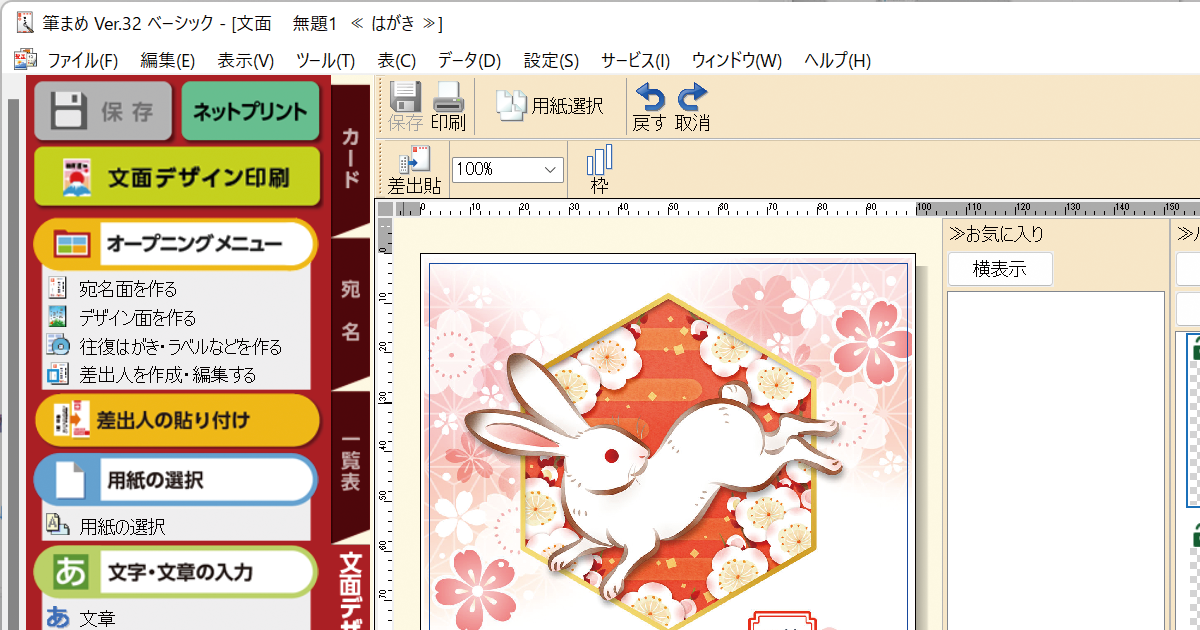Open the サービス(I) menu
The height and width of the screenshot is (630, 1200).
coord(635,60)
